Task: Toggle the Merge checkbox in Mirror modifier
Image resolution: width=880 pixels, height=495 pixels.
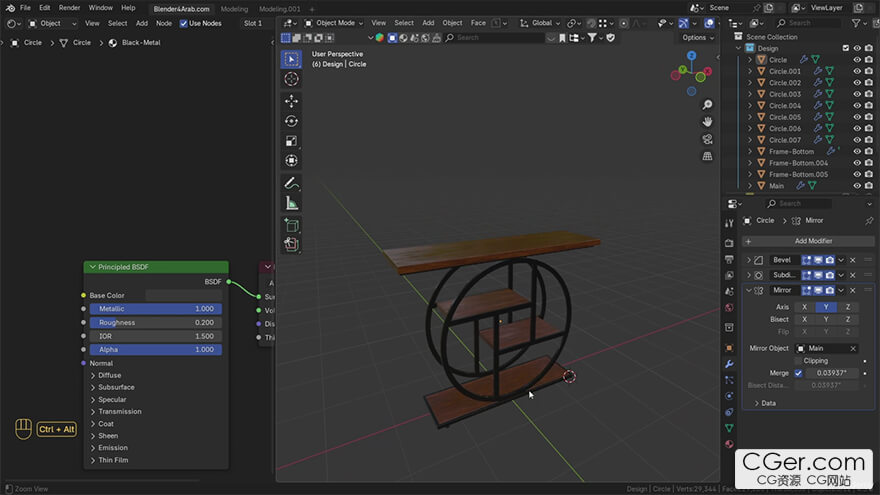Action: (798, 373)
